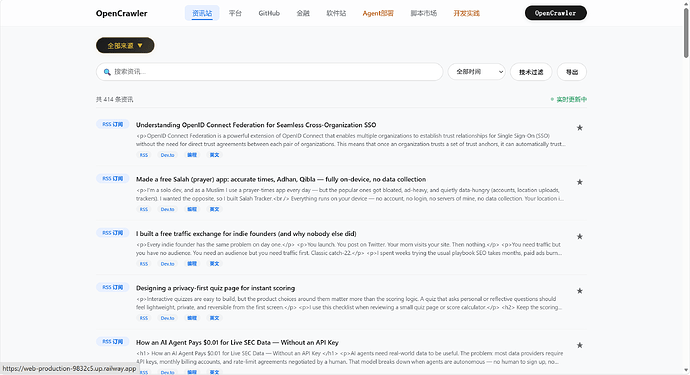Screen dimensions: 690x375
Task: Open the Salah prayer app article title
Action: tap(281, 179)
